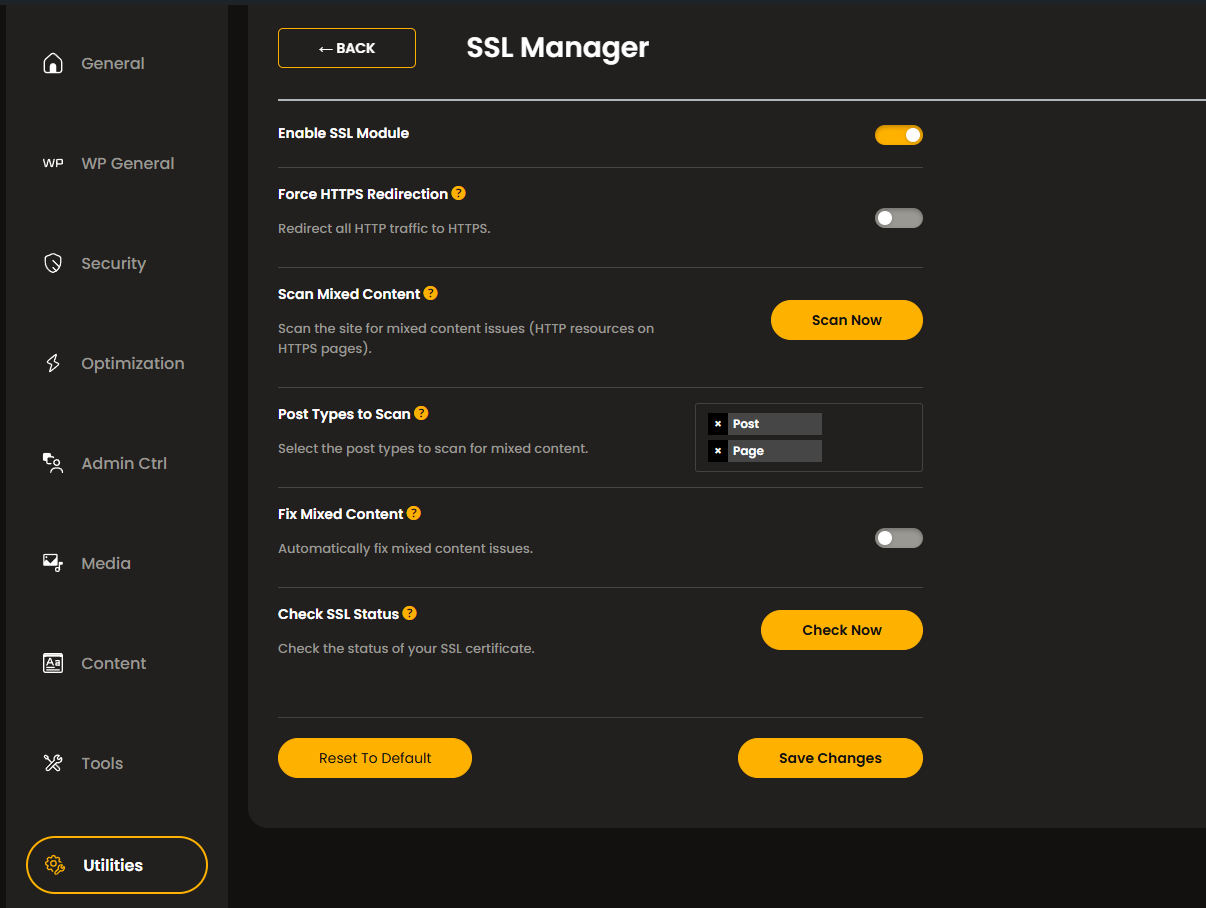Navigate to WP General settings

click(52, 162)
